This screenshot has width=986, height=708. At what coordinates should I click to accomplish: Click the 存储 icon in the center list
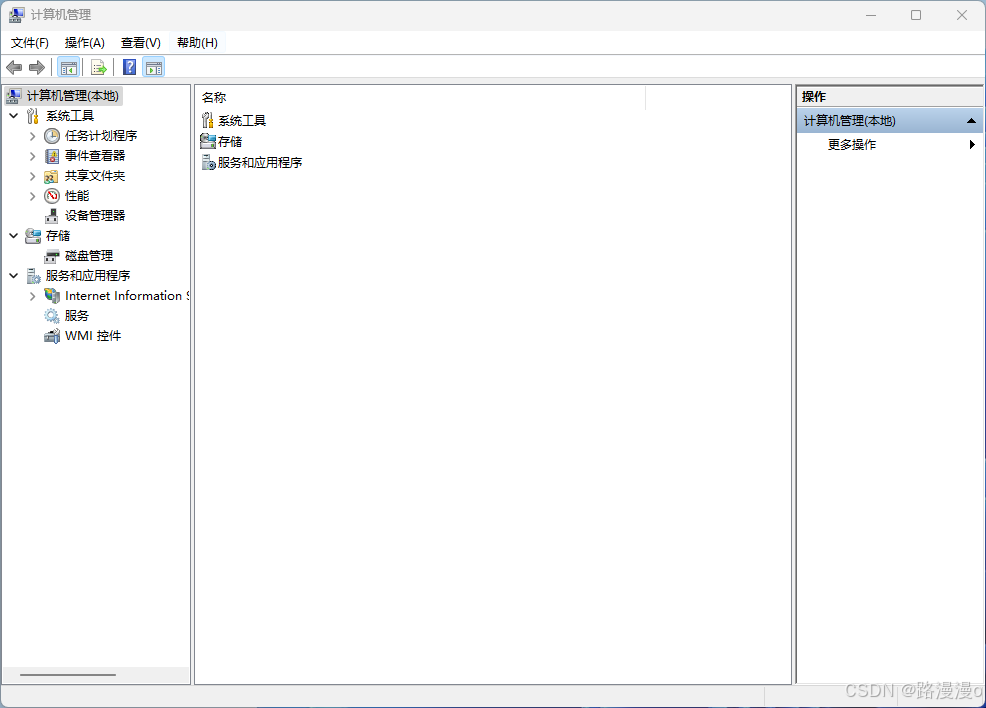(208, 141)
